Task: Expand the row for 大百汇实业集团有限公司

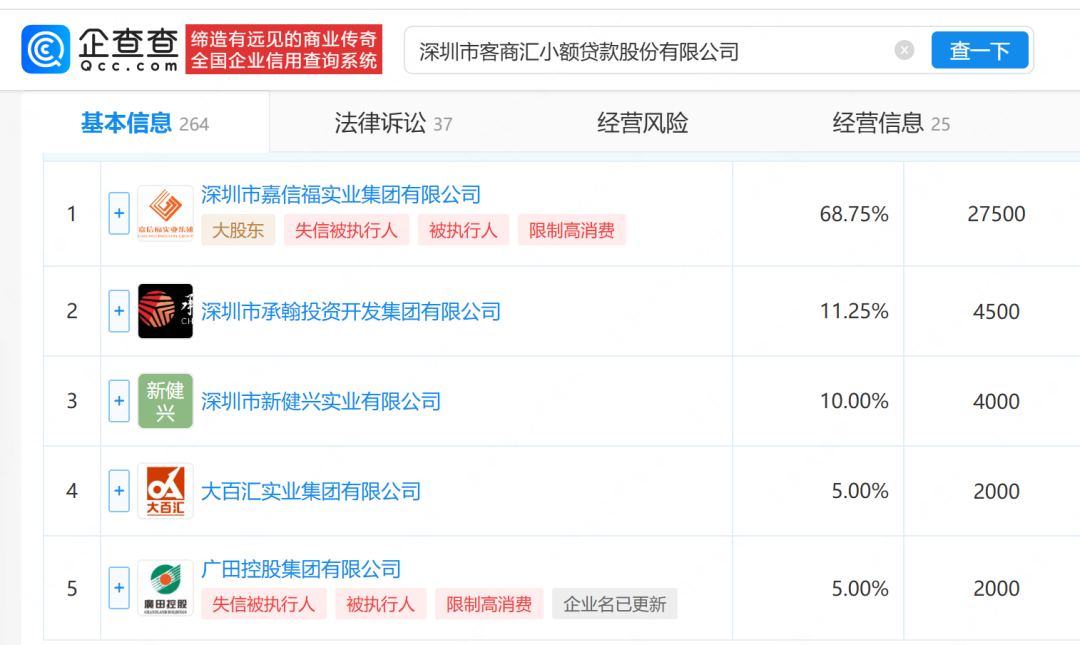Action: tap(119, 491)
